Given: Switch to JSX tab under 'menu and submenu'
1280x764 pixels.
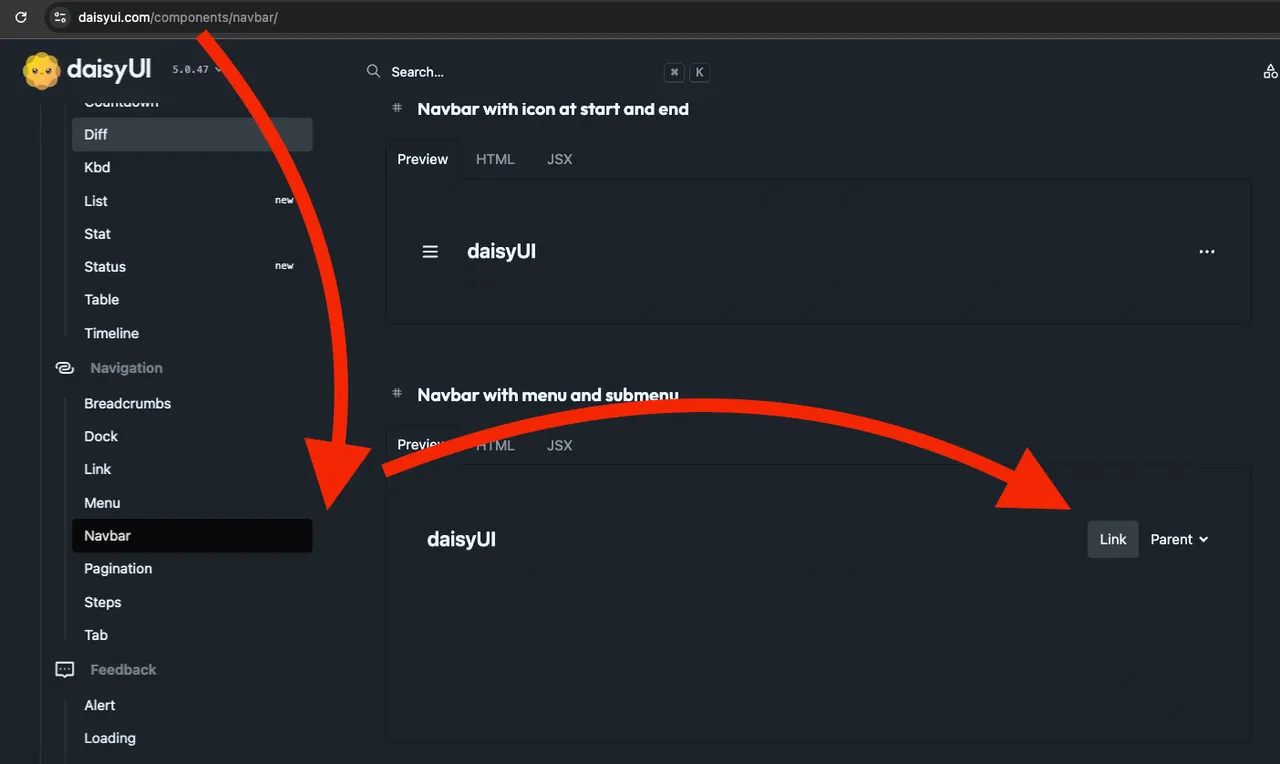Looking at the screenshot, I should (x=560, y=445).
